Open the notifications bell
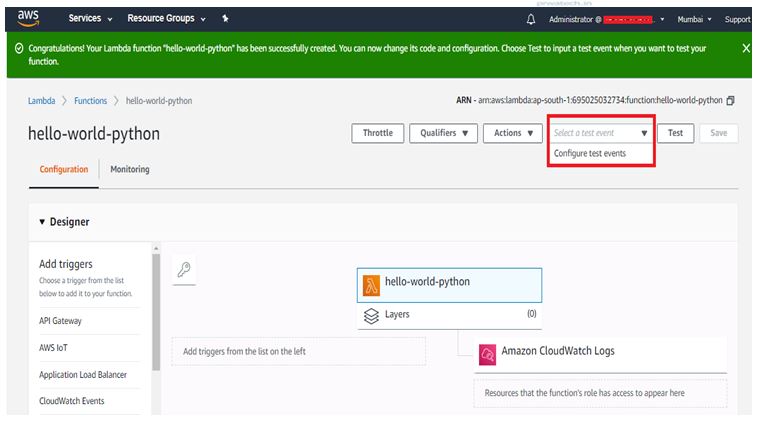 pyautogui.click(x=531, y=19)
